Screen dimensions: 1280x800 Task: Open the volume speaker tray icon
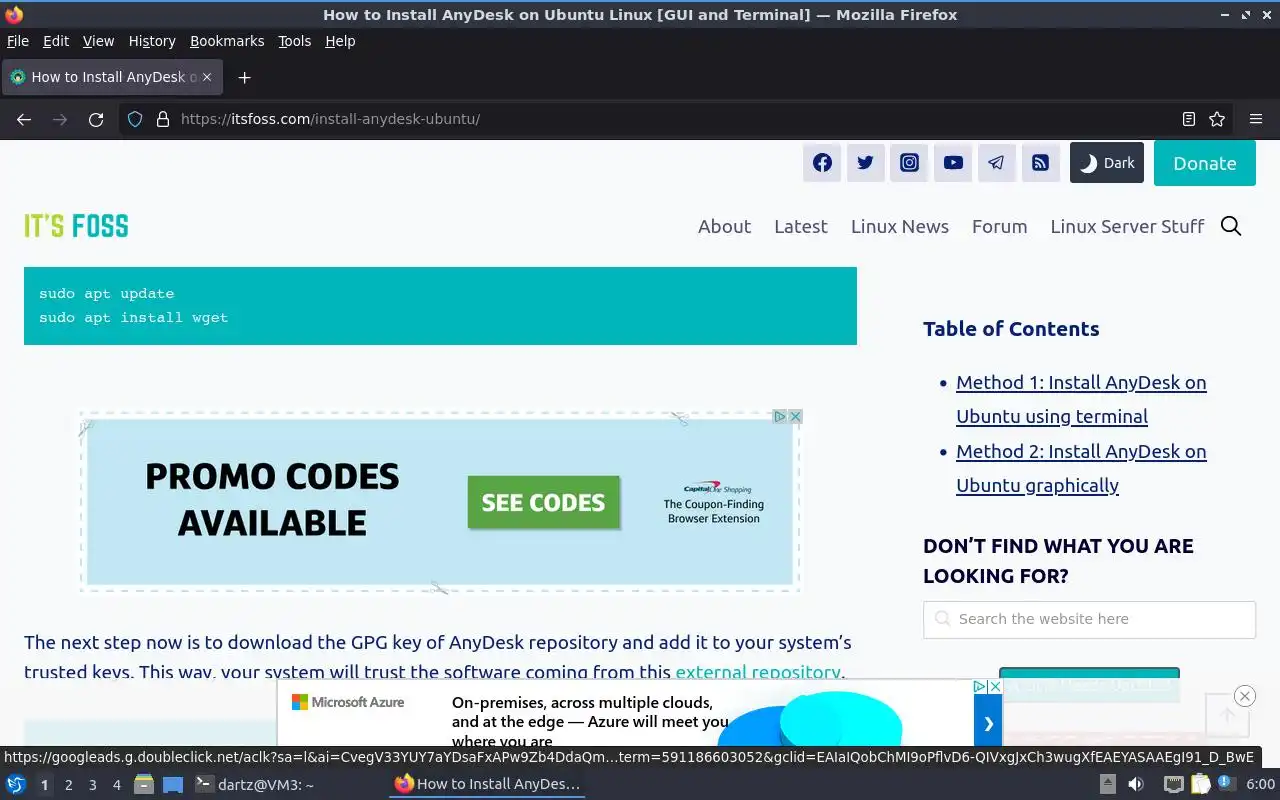coord(1136,785)
